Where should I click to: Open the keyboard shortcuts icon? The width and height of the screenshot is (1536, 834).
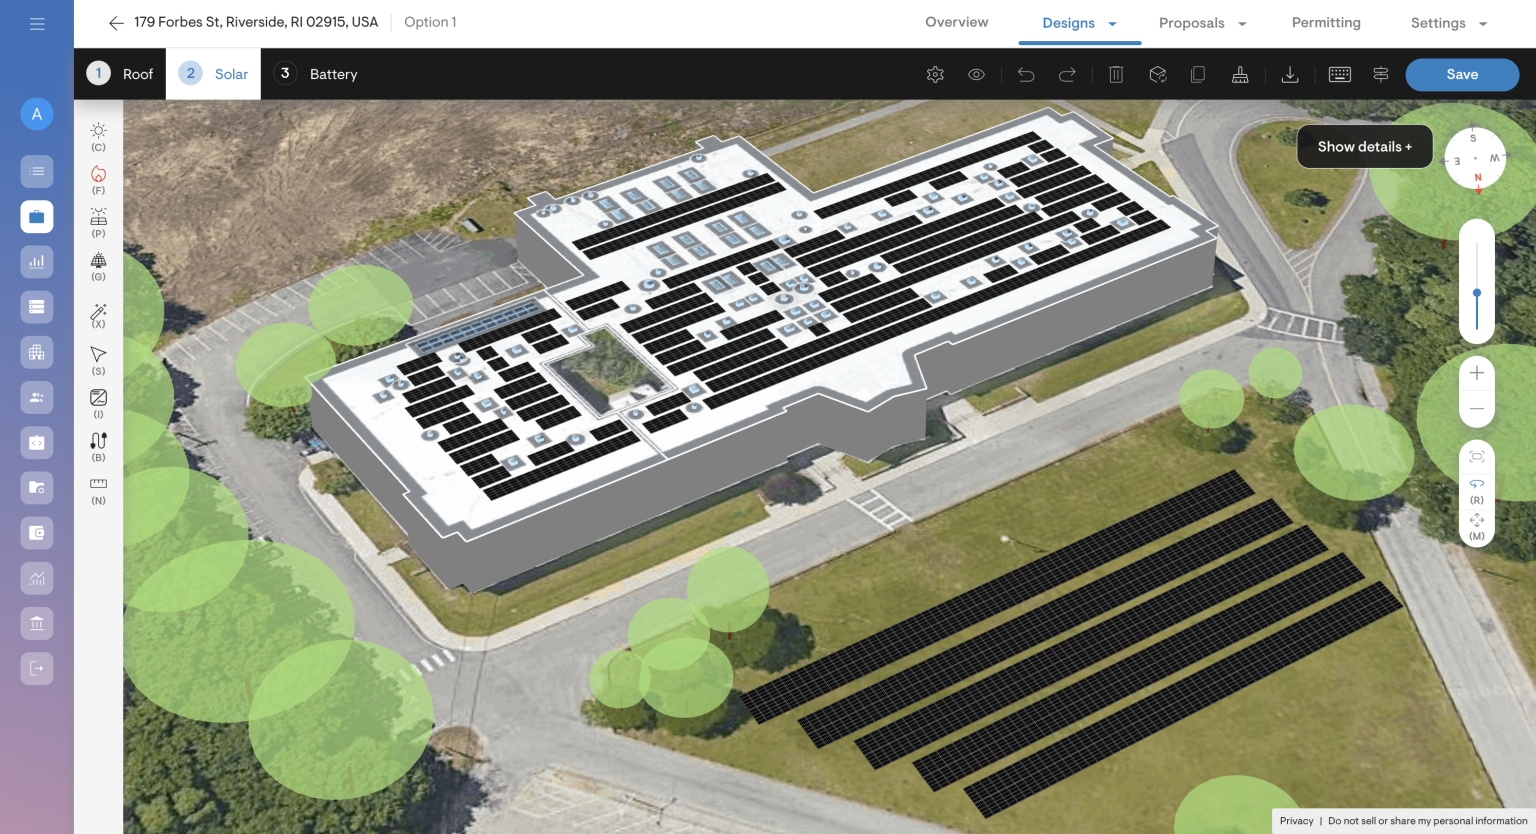click(1339, 74)
